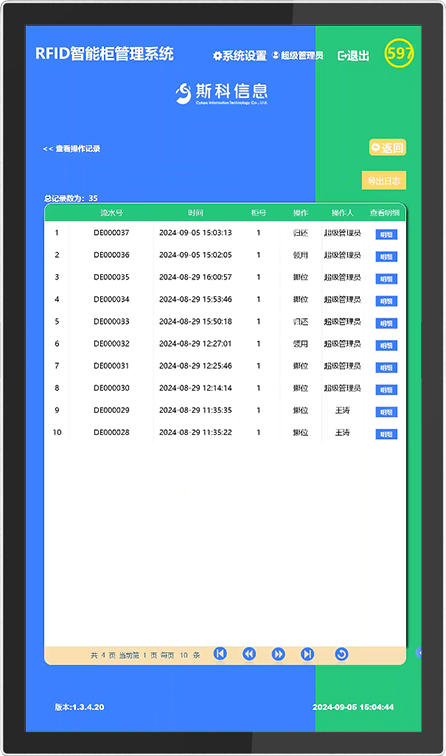Click 归还 operation in DE000037 row

pyautogui.click(x=300, y=233)
